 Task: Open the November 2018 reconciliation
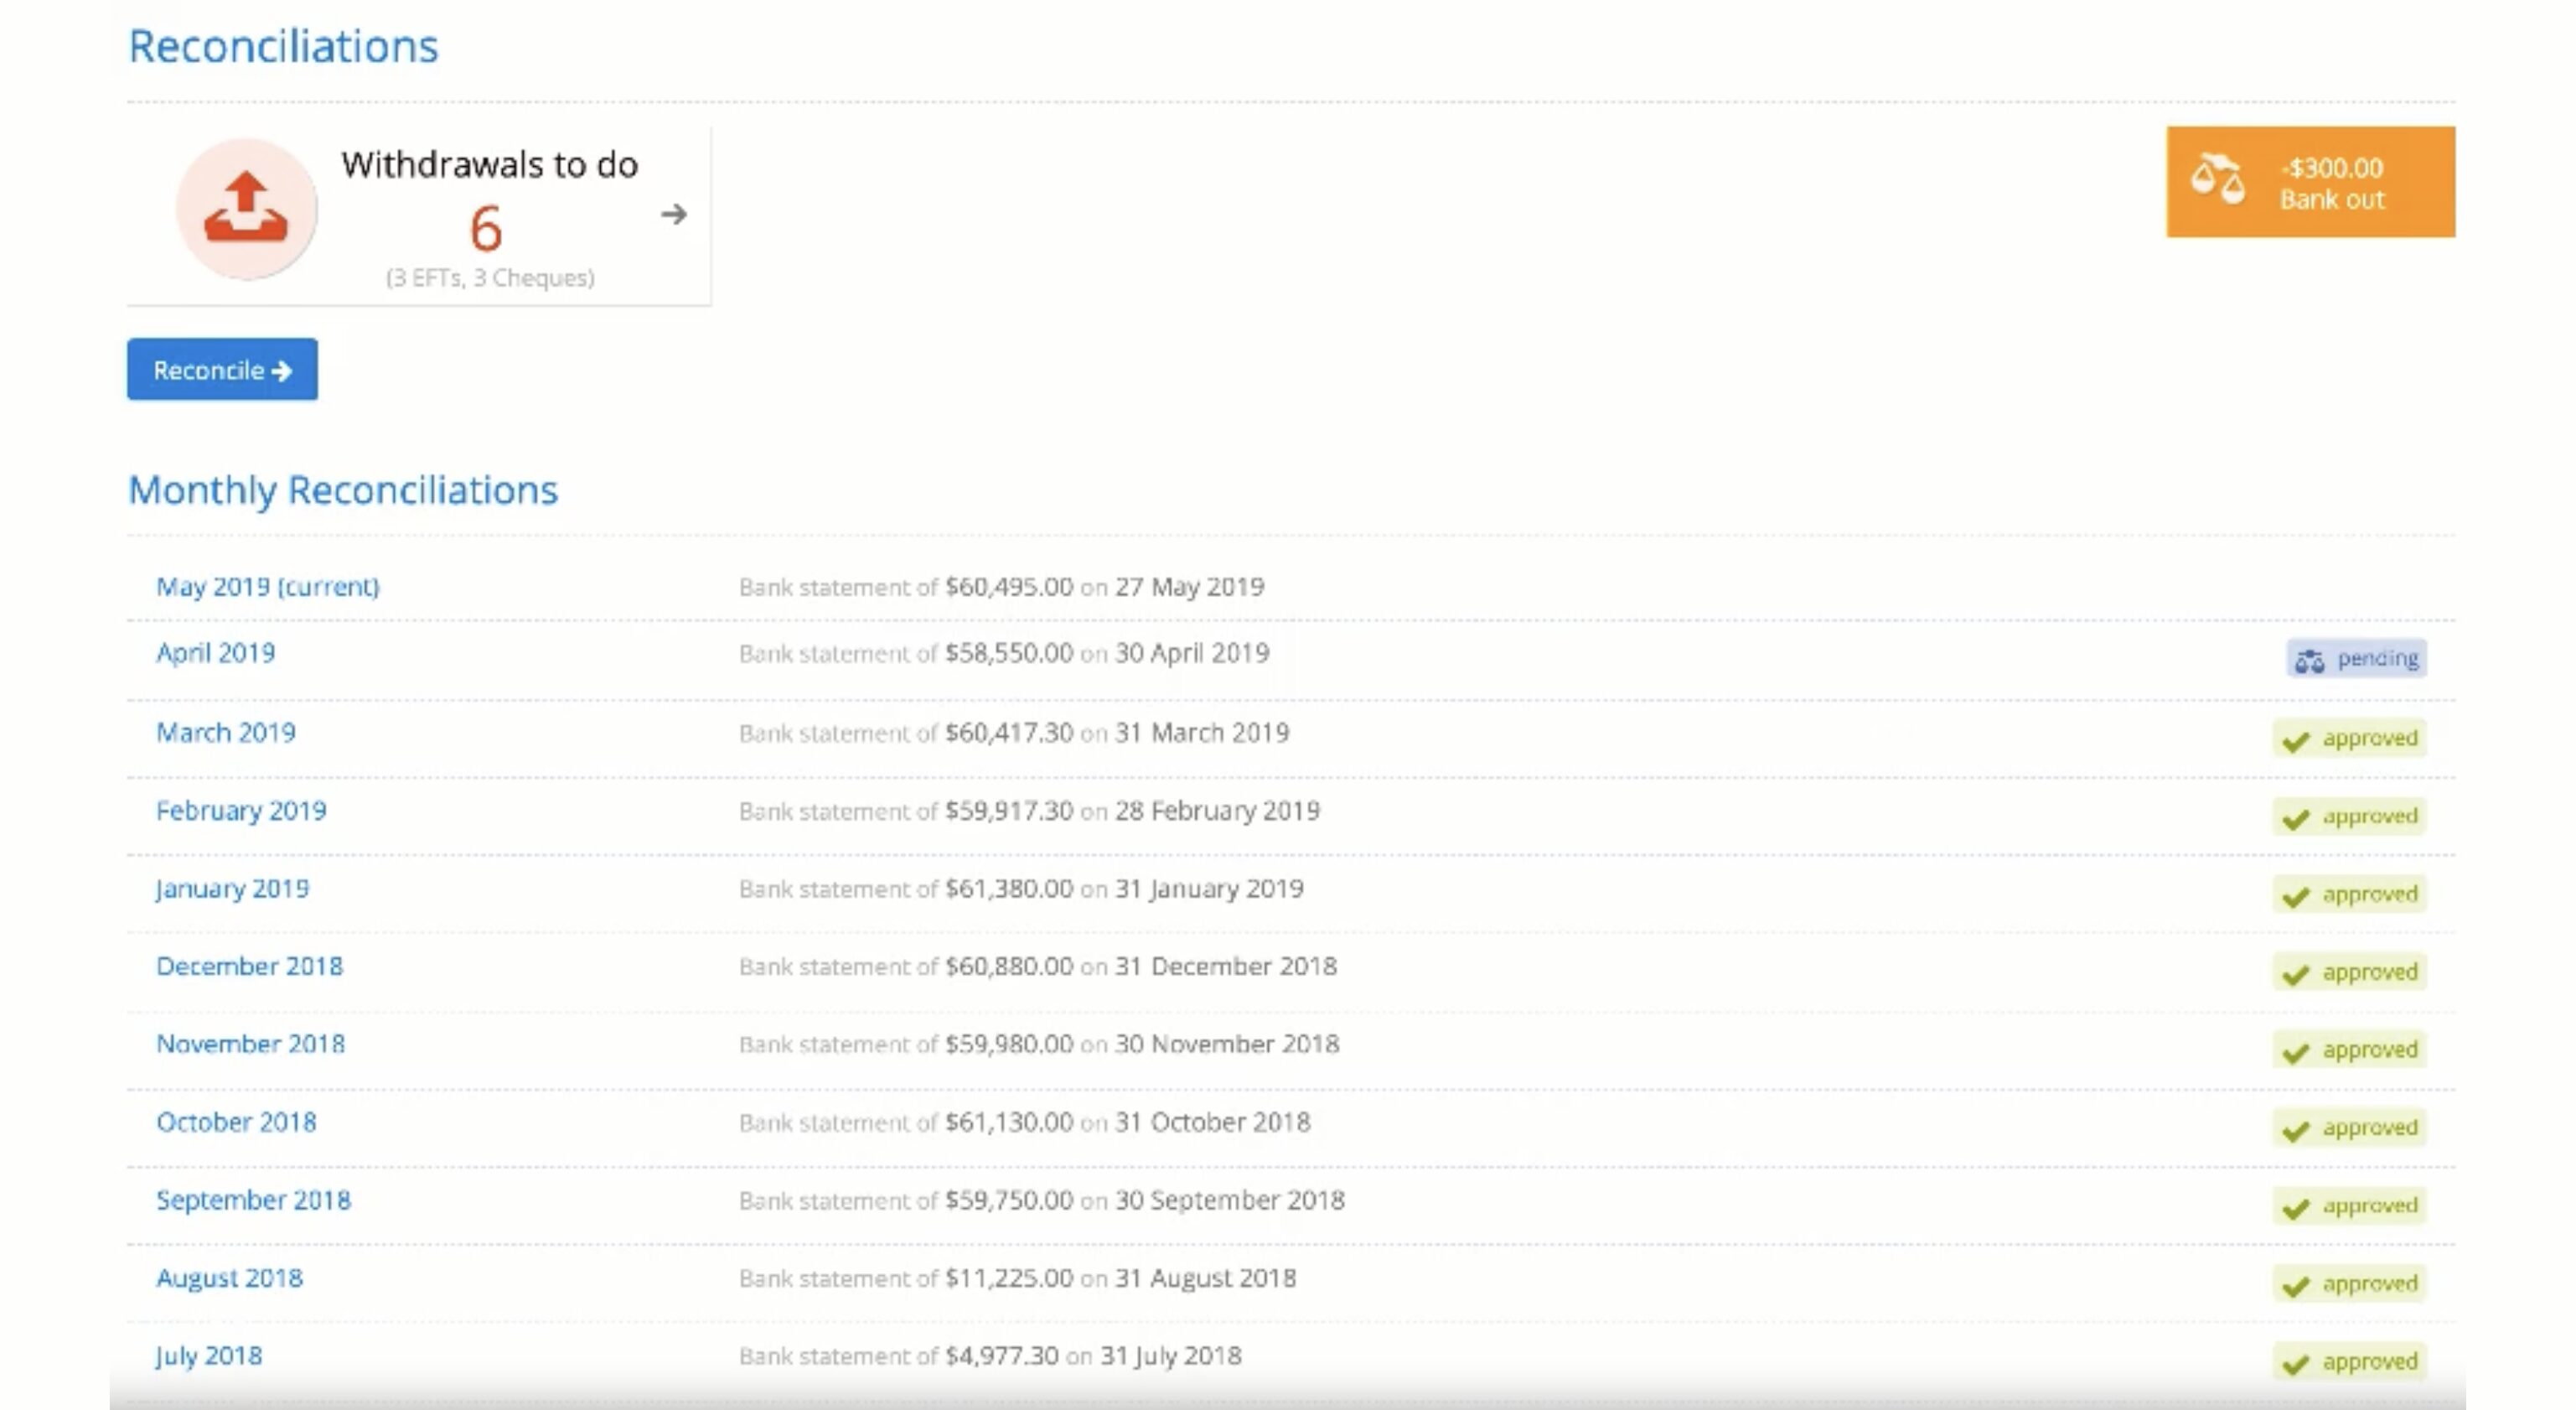click(x=250, y=1044)
